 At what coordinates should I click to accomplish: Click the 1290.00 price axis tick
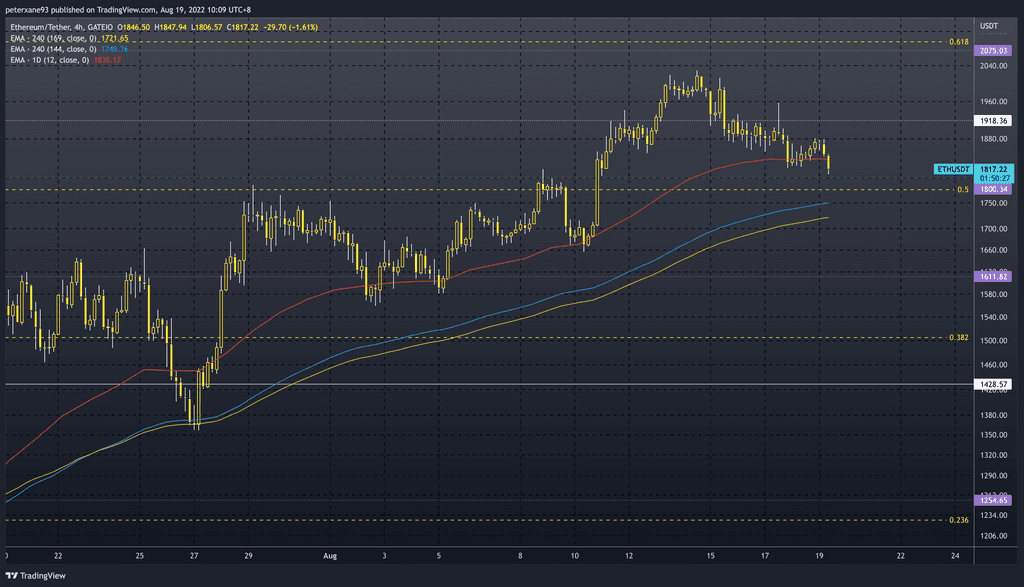coord(994,476)
